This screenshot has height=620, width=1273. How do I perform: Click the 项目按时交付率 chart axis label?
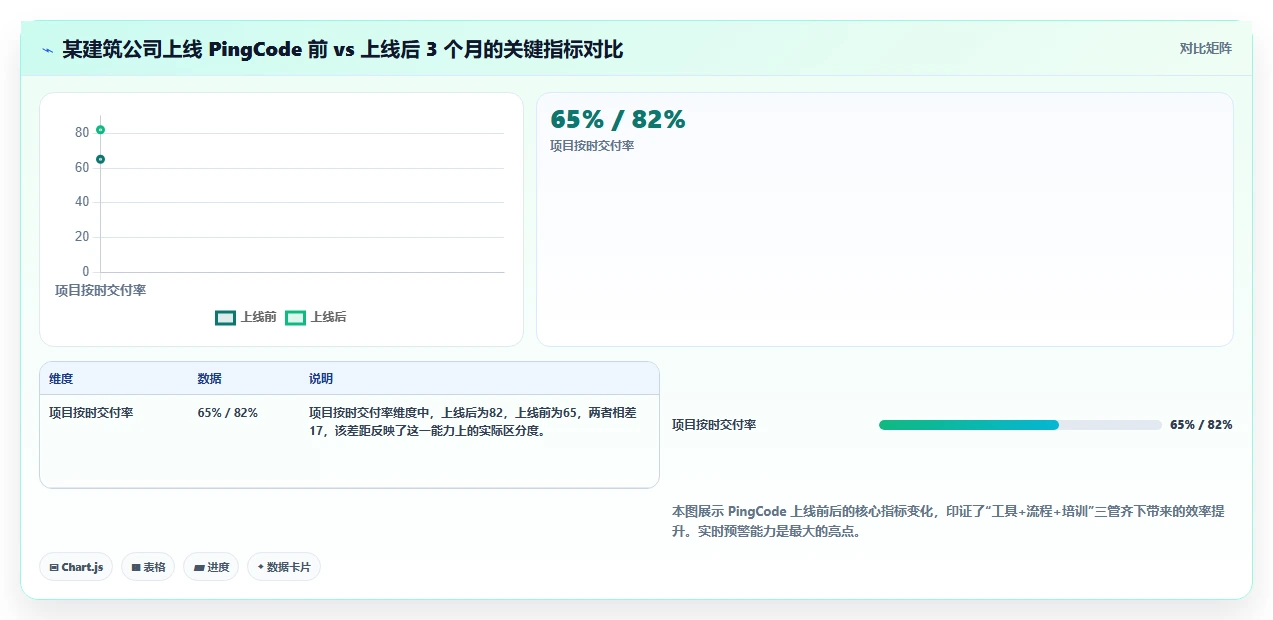click(100, 290)
